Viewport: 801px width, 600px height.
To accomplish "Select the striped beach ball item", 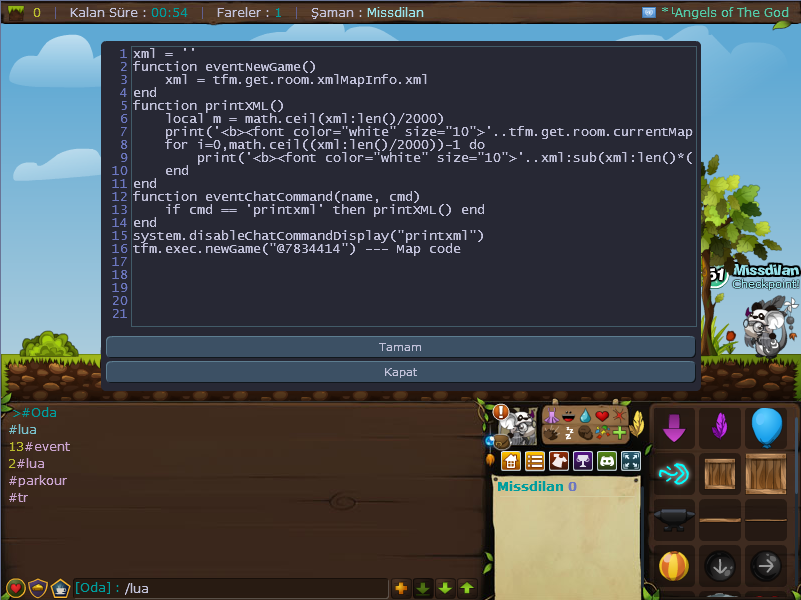I will (674, 565).
